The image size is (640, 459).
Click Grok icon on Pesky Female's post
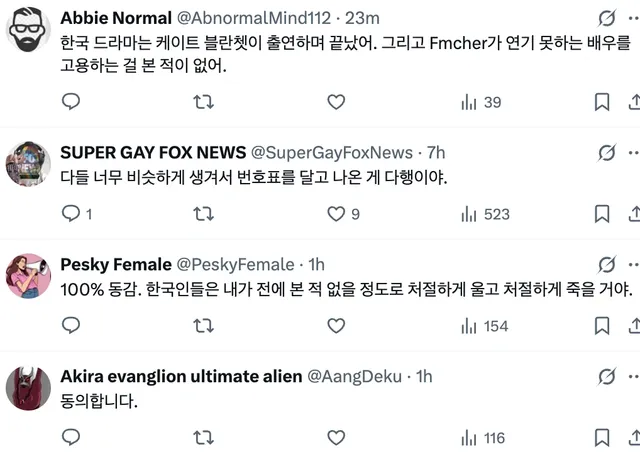(606, 264)
